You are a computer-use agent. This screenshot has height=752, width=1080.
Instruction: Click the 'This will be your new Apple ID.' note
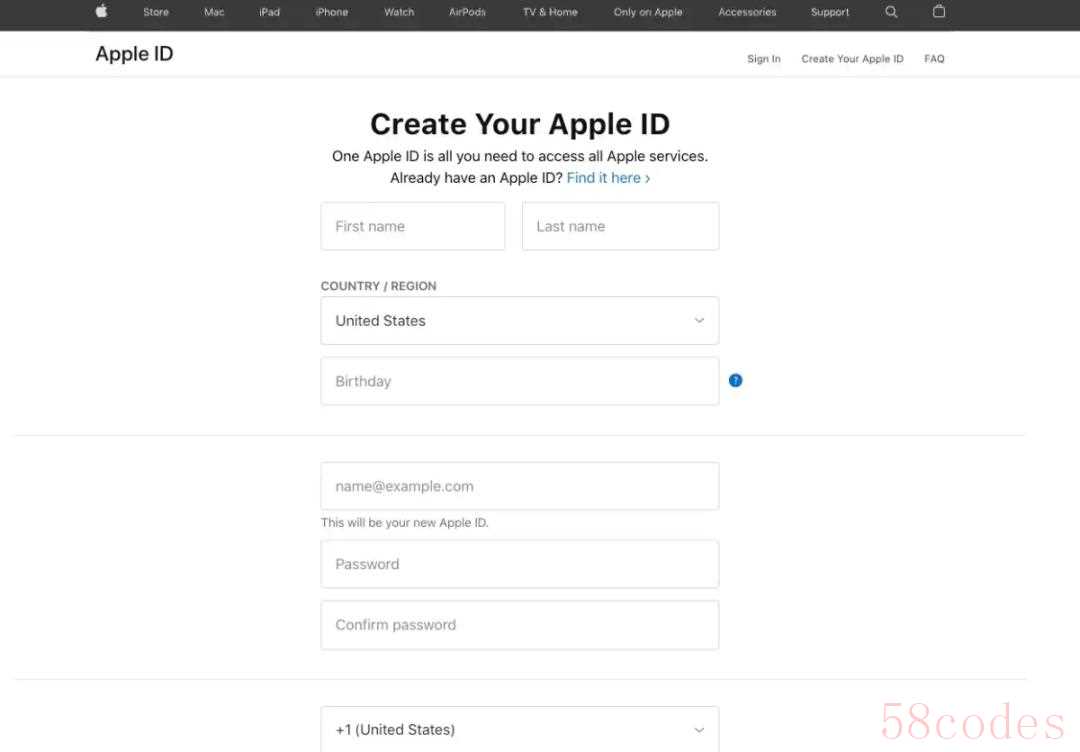(x=404, y=523)
